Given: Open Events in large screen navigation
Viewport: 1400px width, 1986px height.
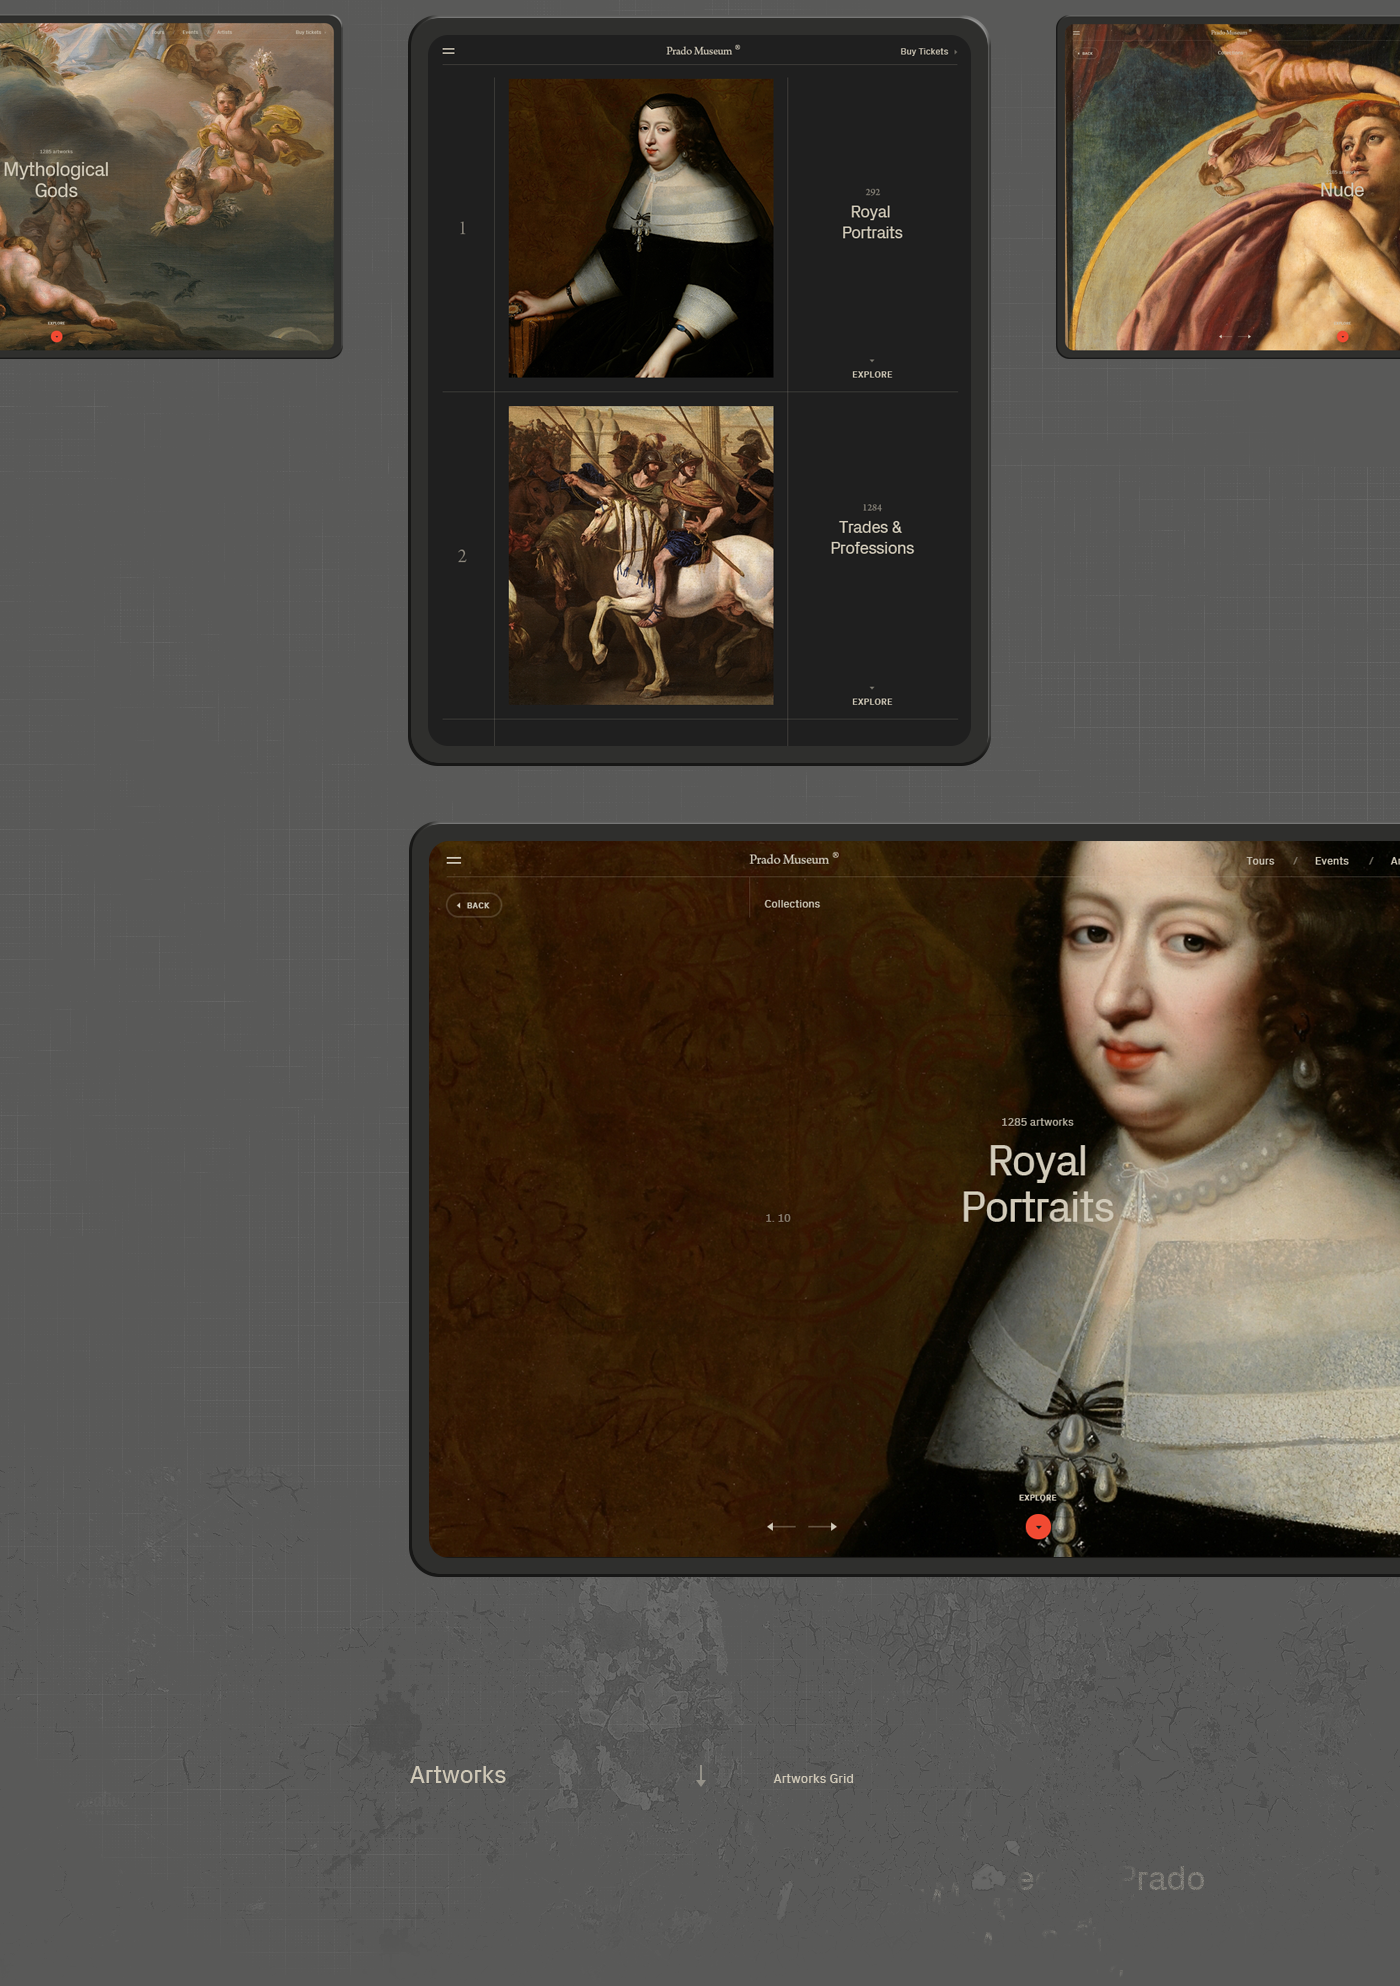Looking at the screenshot, I should pyautogui.click(x=1331, y=861).
